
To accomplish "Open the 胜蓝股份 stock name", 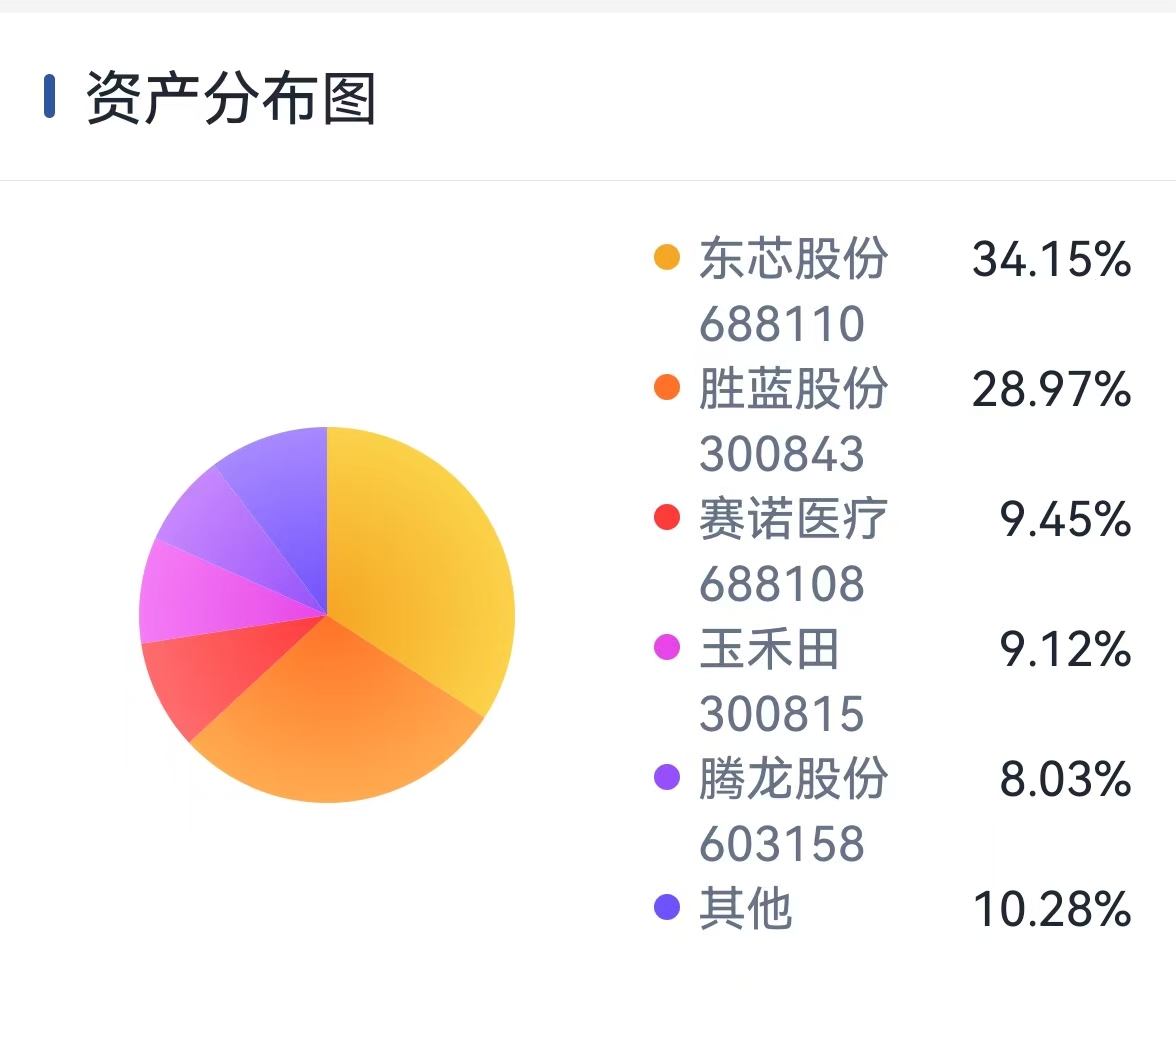I will tap(794, 389).
